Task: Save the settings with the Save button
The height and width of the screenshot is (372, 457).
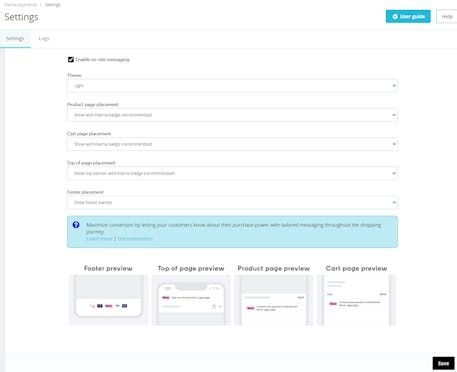Action: pyautogui.click(x=443, y=363)
